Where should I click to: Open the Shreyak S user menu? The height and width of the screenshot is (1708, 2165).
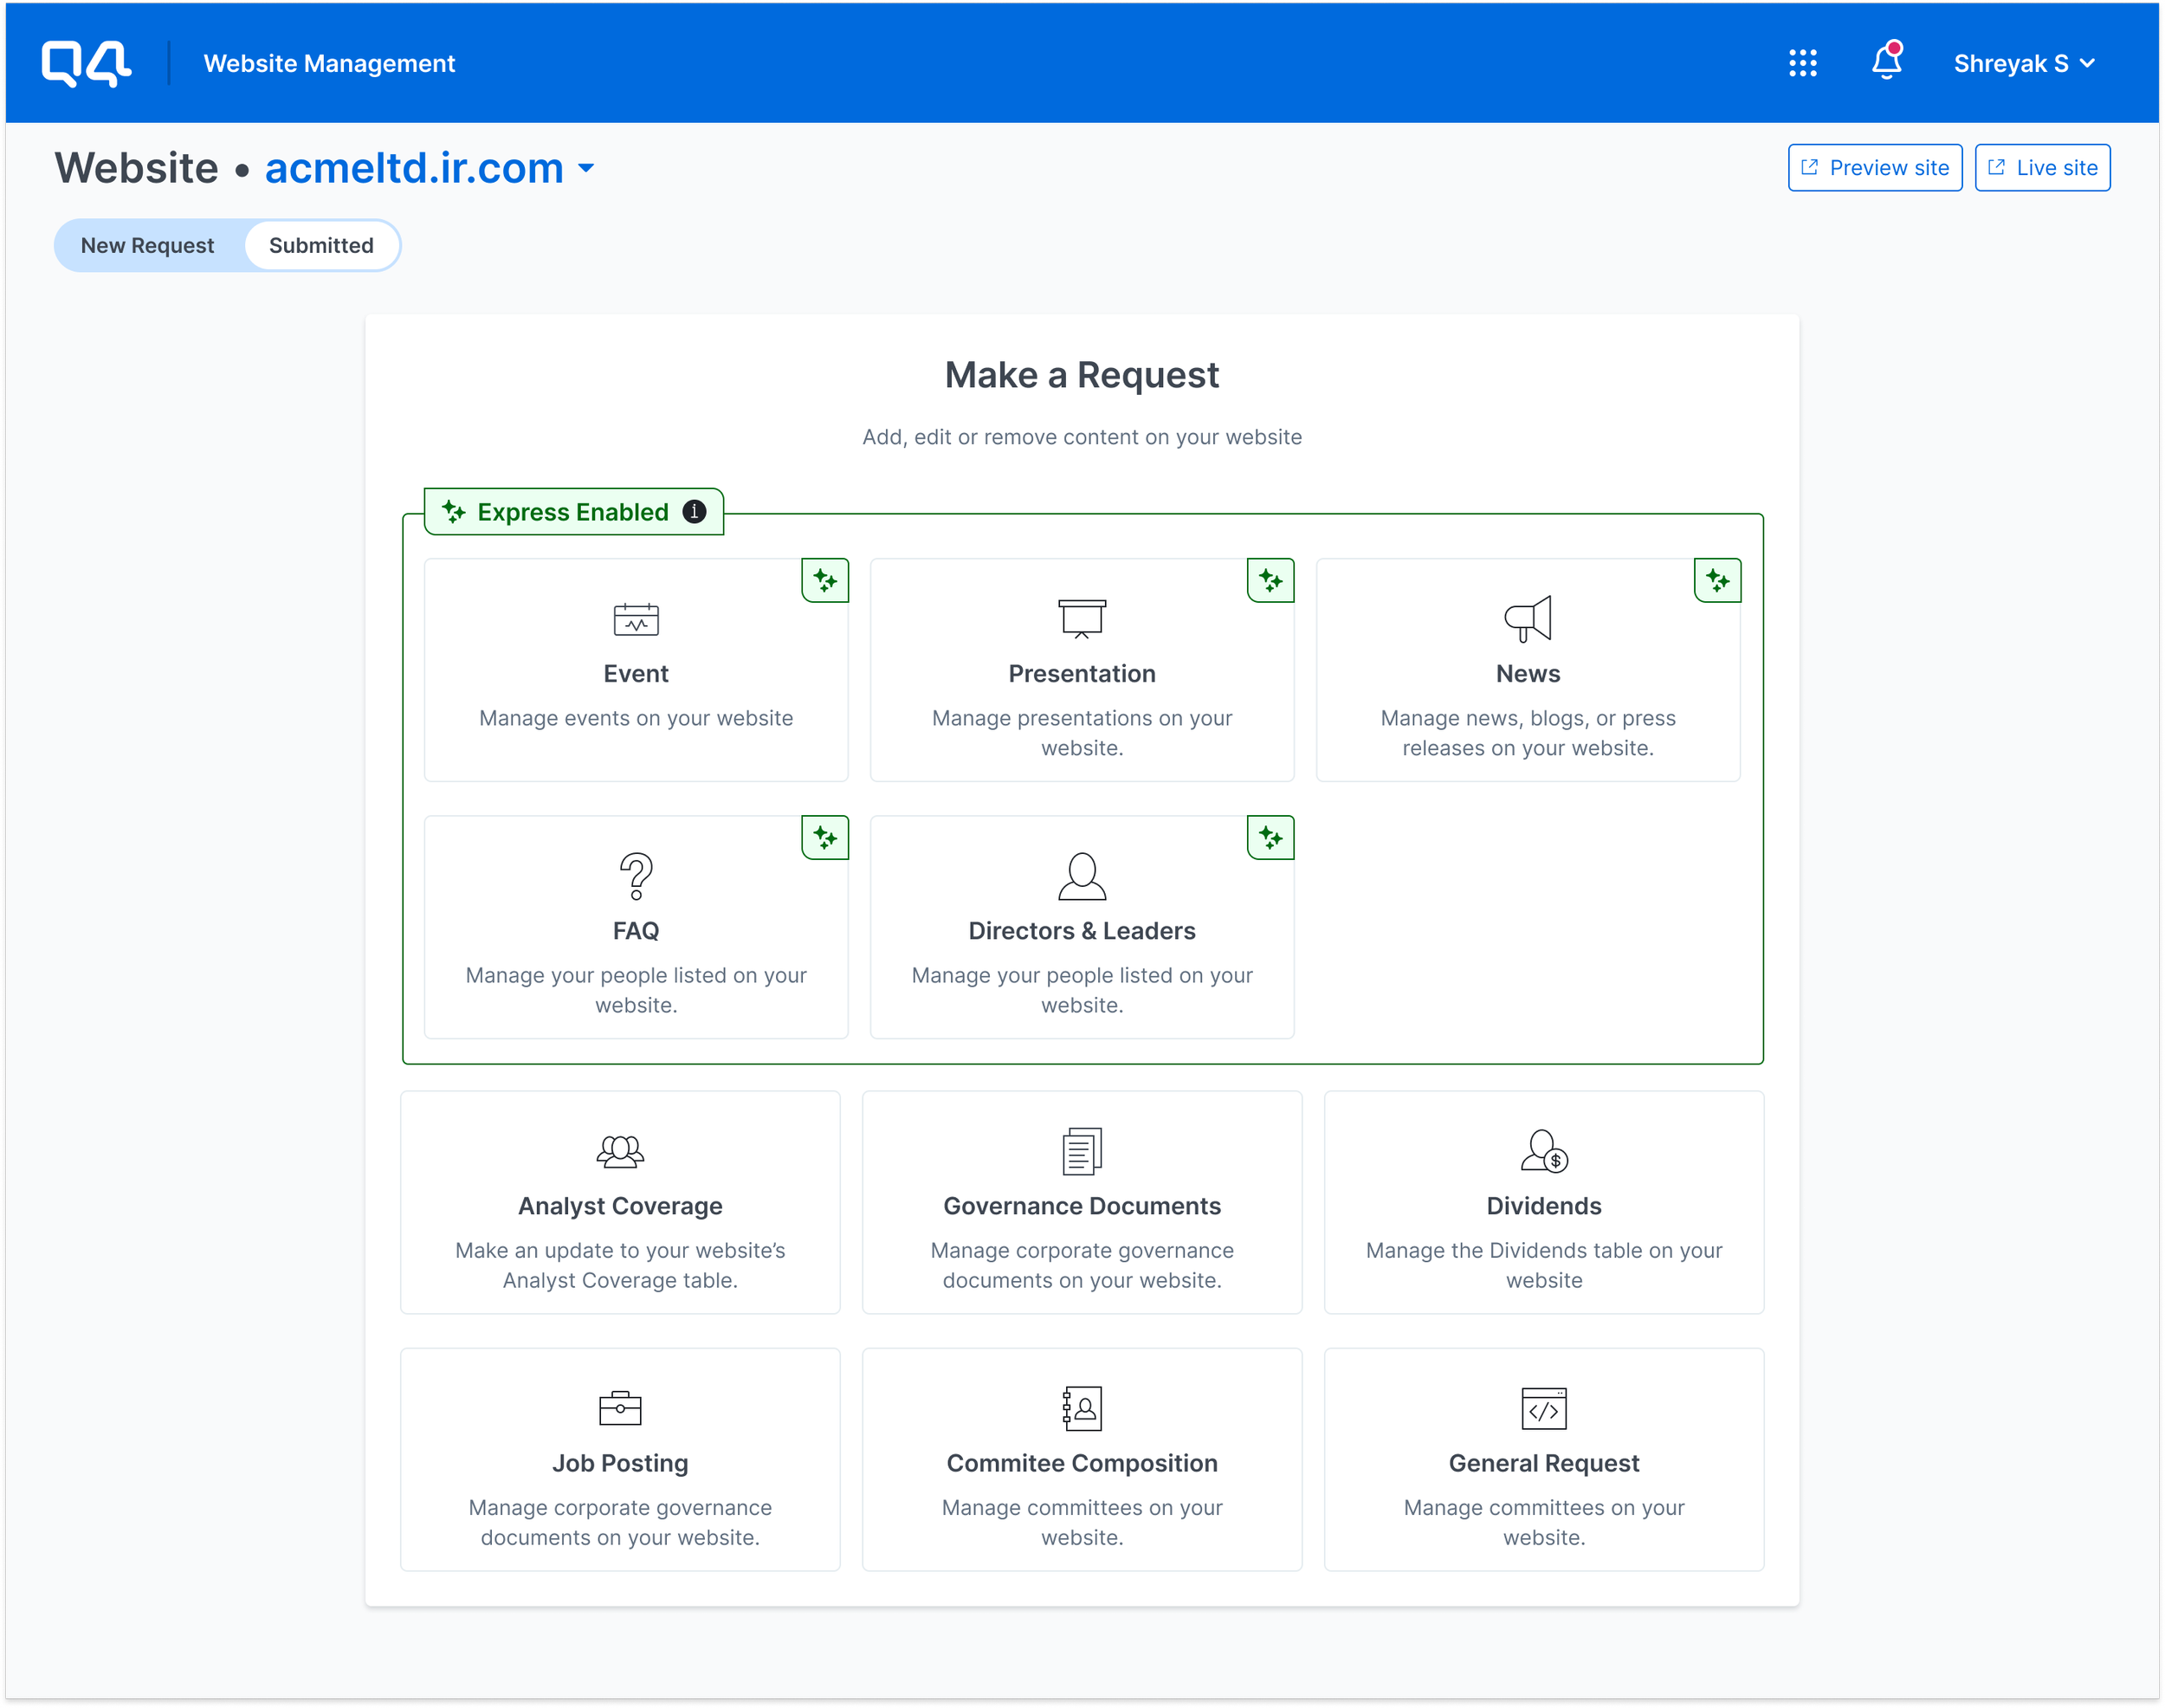click(x=2023, y=64)
